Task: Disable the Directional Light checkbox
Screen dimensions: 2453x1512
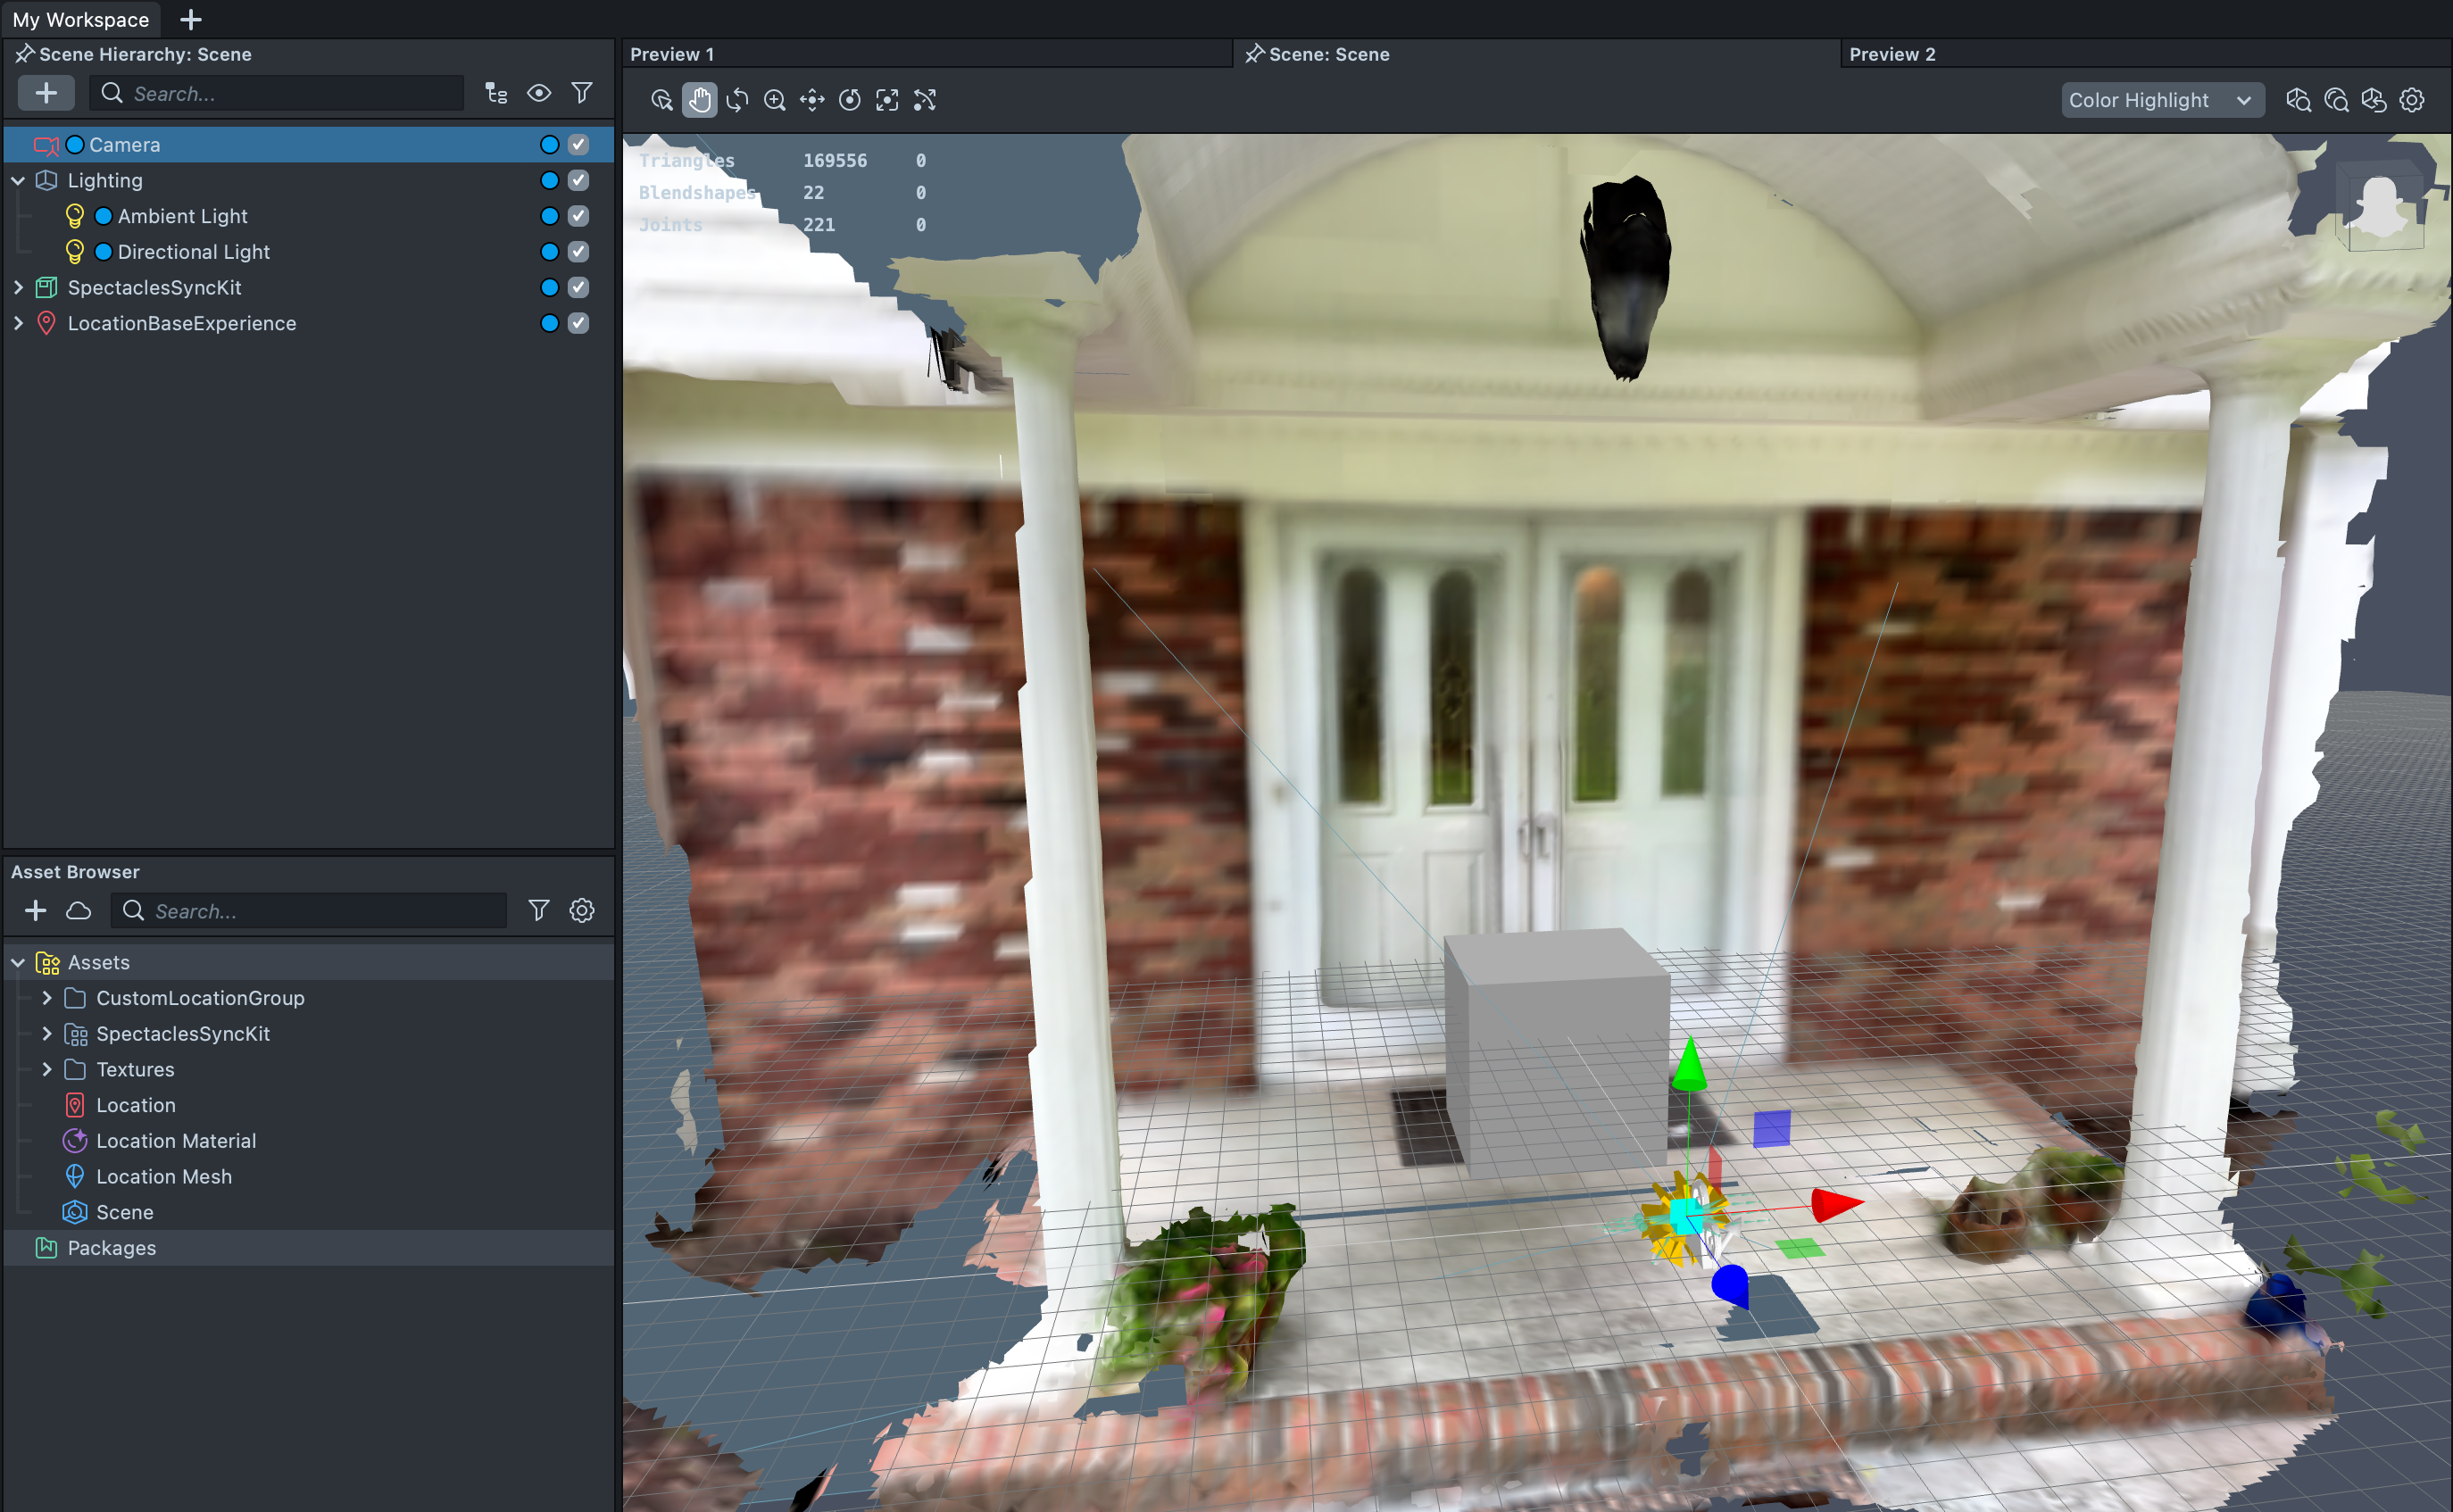Action: [x=578, y=251]
